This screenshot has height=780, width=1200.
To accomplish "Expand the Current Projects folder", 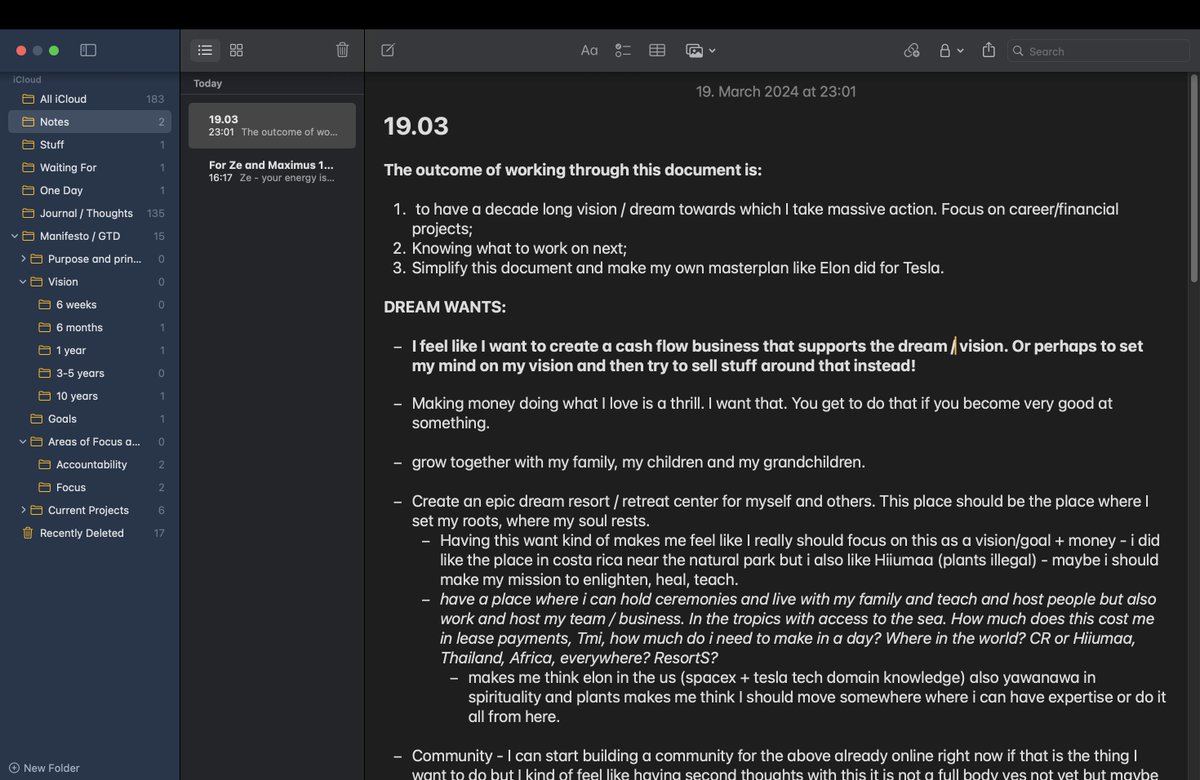I will (x=23, y=510).
